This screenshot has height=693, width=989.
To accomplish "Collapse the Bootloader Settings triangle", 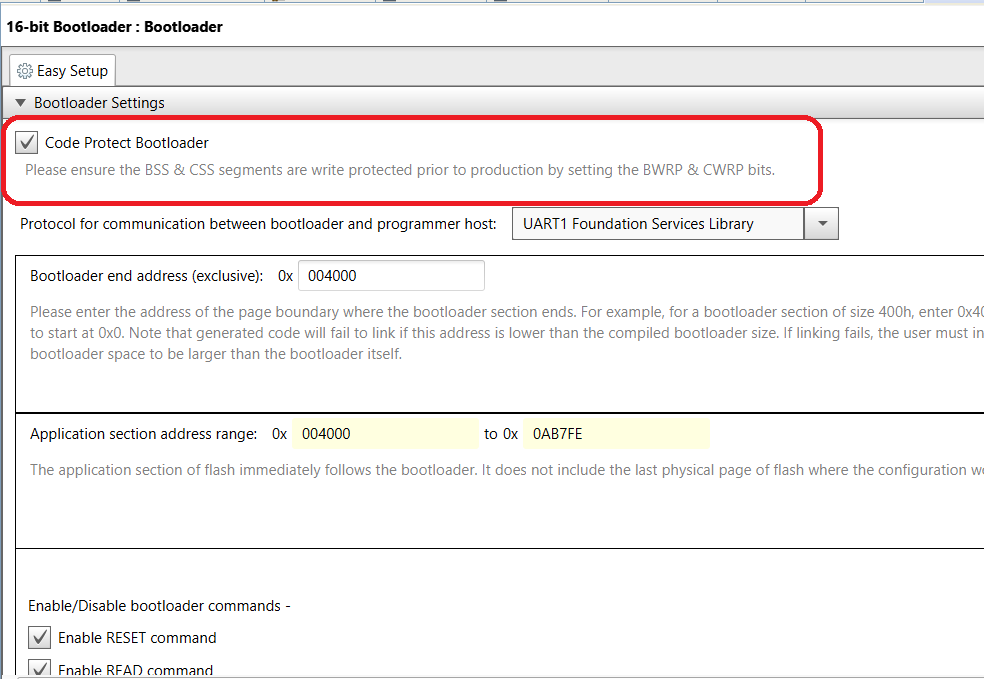I will [20, 103].
